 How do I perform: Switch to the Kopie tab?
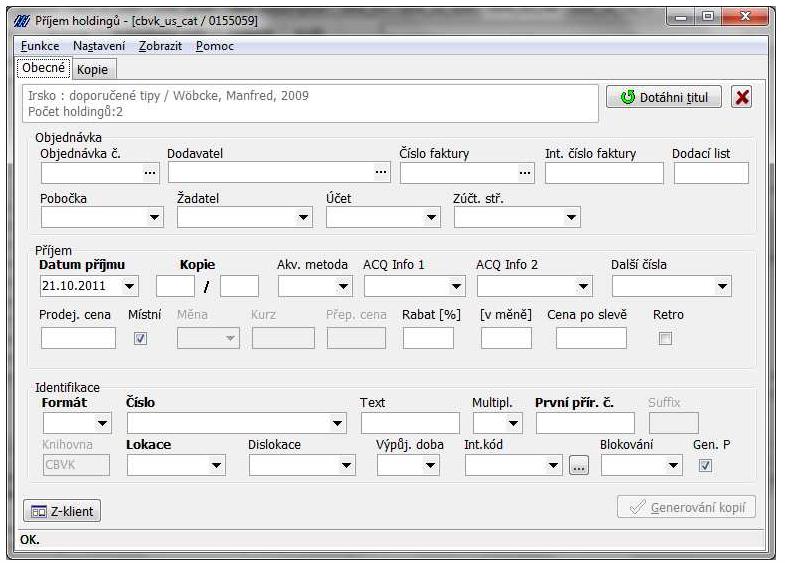(93, 70)
